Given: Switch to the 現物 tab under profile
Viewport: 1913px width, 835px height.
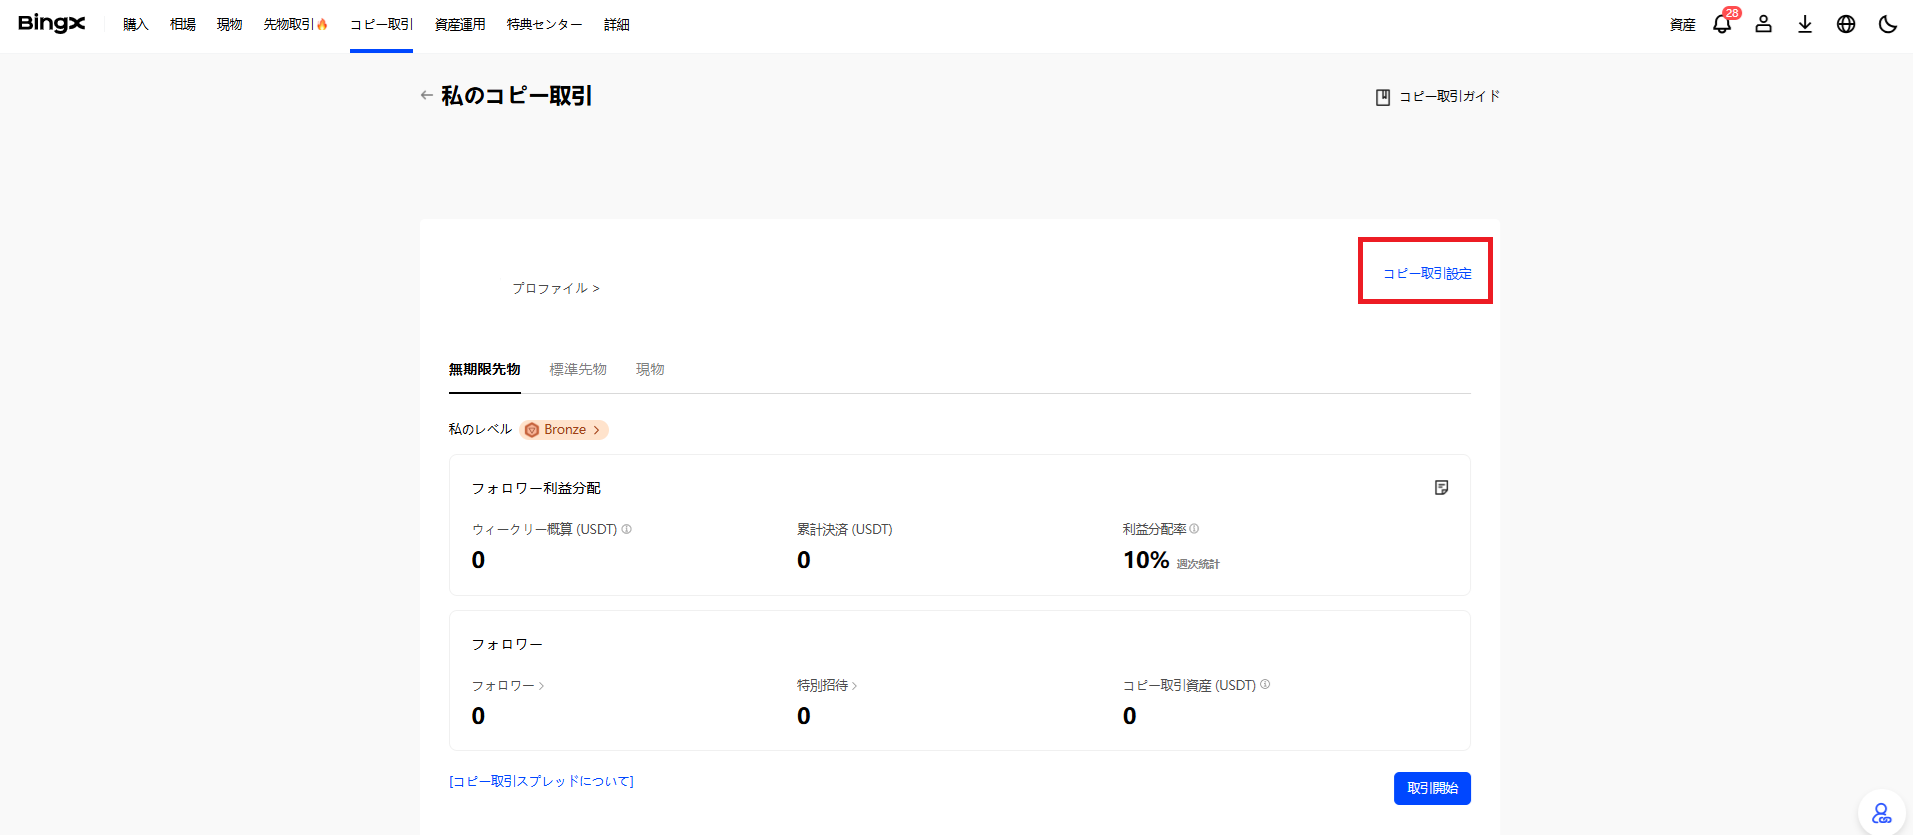Looking at the screenshot, I should pyautogui.click(x=650, y=370).
